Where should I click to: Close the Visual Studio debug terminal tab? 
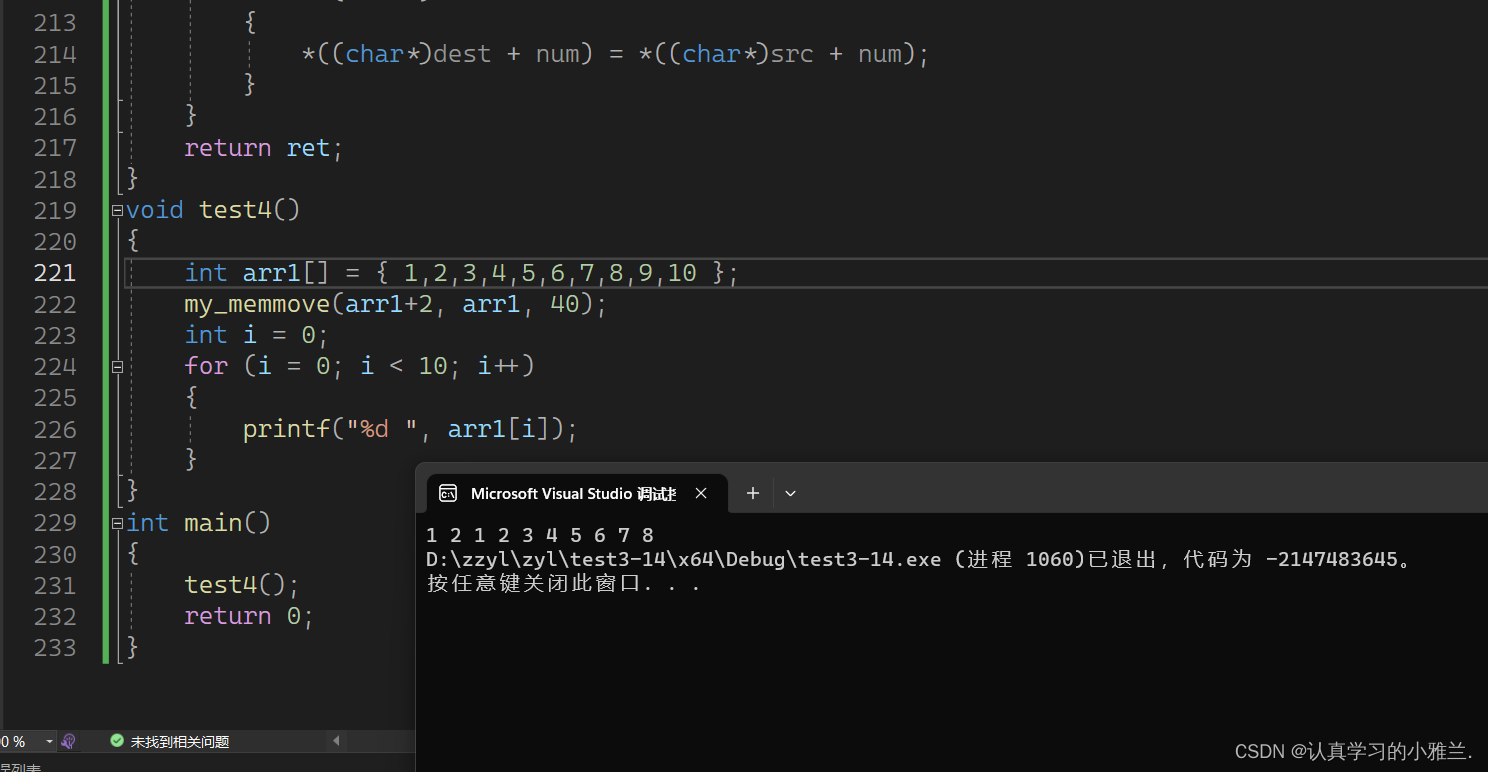point(701,493)
